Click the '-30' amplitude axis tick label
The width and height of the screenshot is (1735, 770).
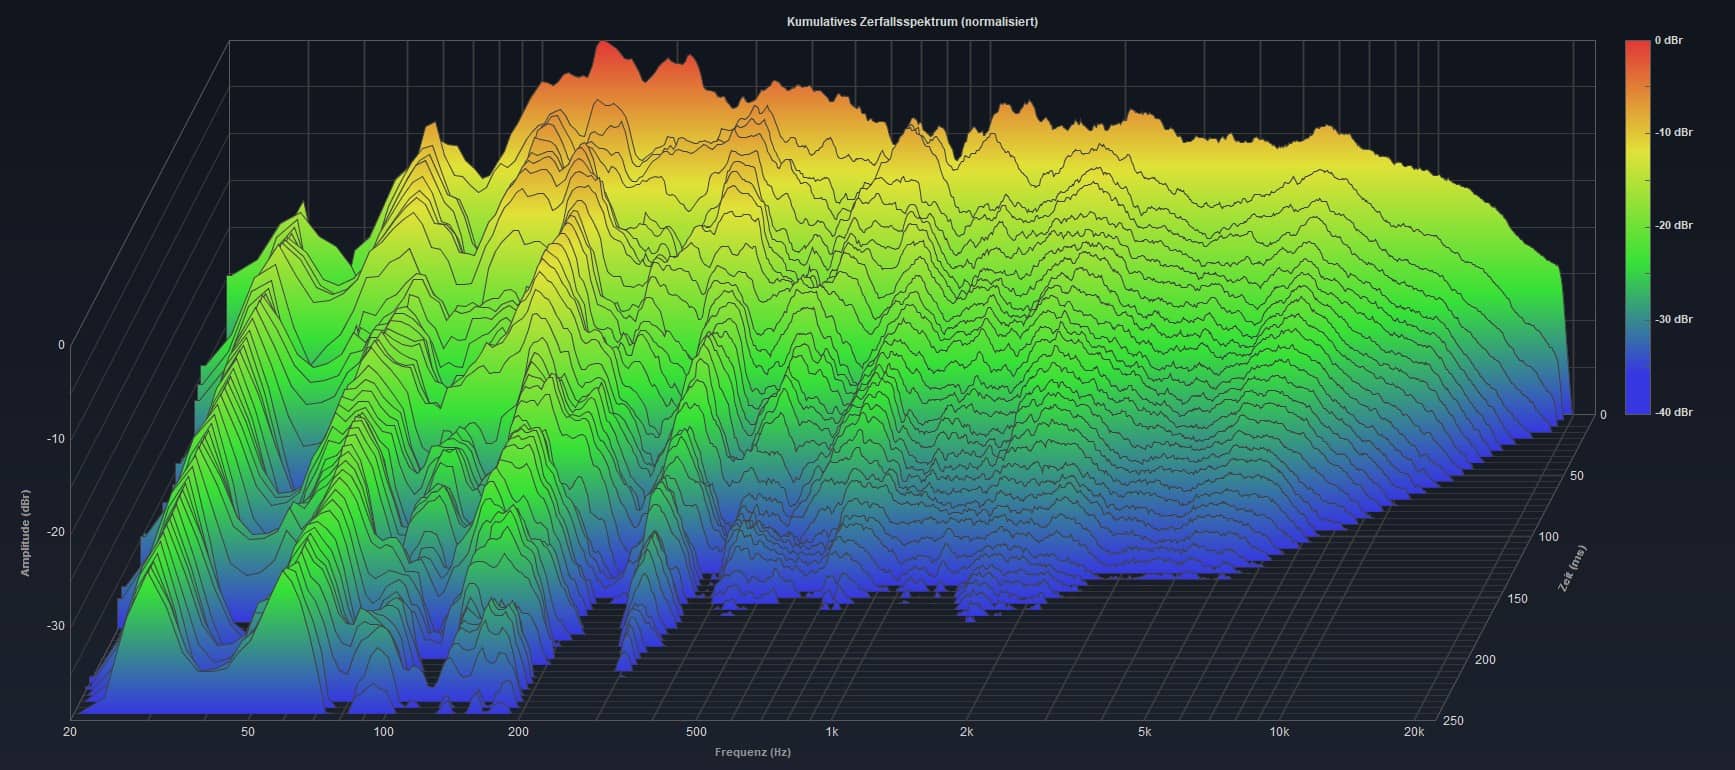point(55,626)
